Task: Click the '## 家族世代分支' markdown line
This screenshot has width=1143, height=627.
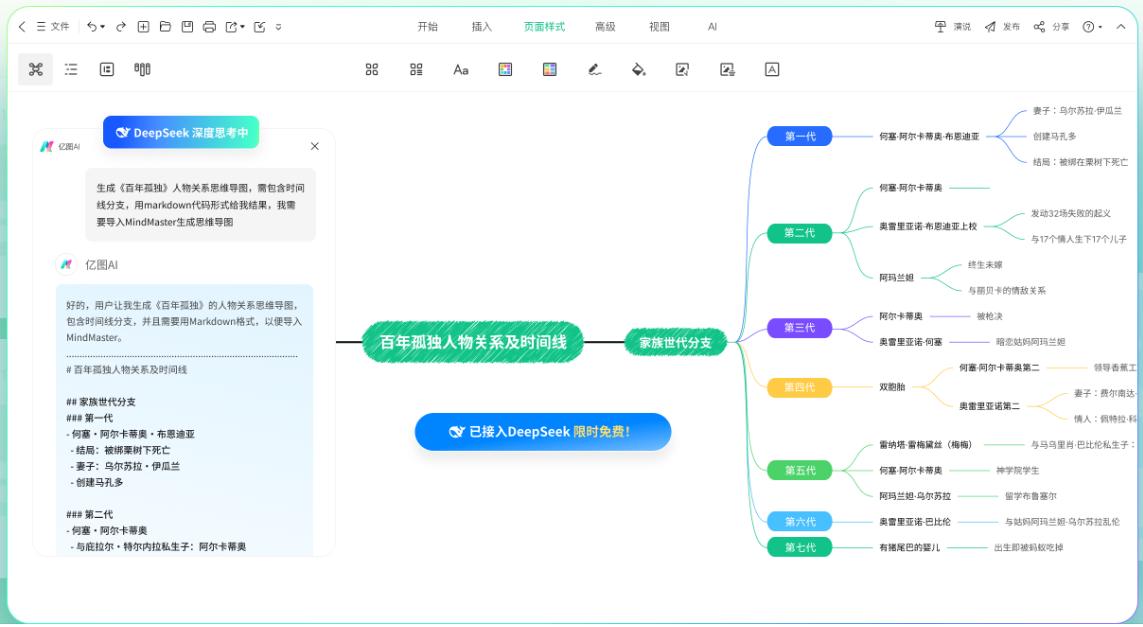Action: (101, 402)
